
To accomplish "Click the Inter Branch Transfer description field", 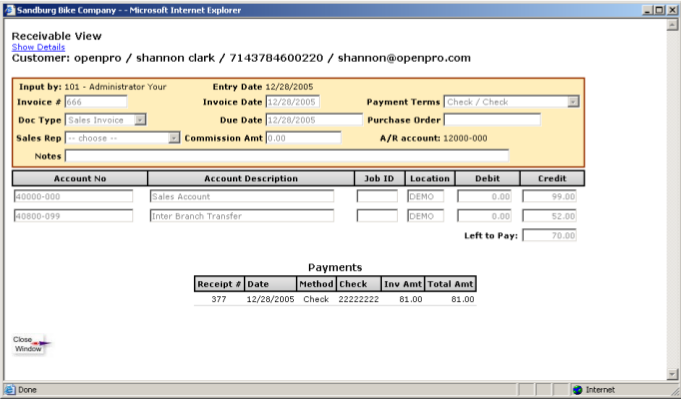I will (x=241, y=216).
